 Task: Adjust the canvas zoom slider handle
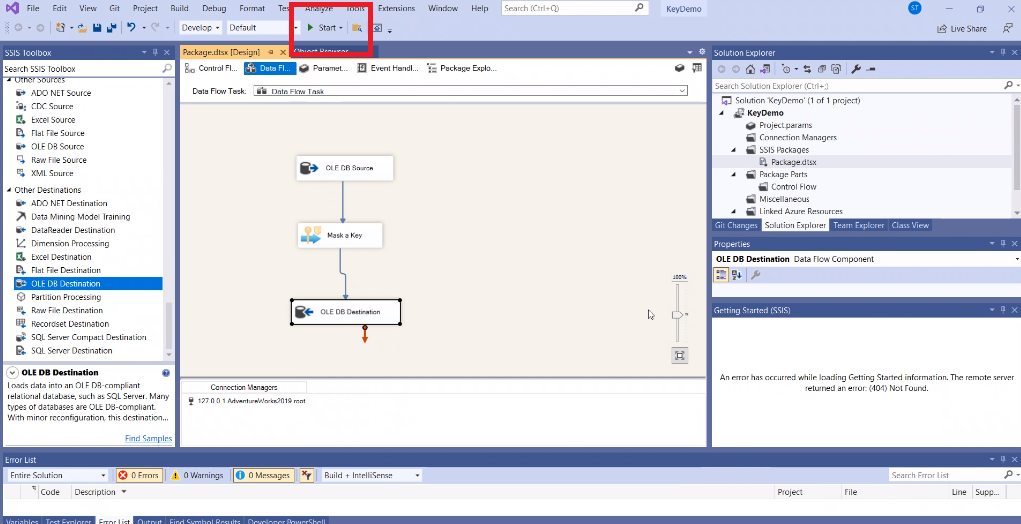677,315
